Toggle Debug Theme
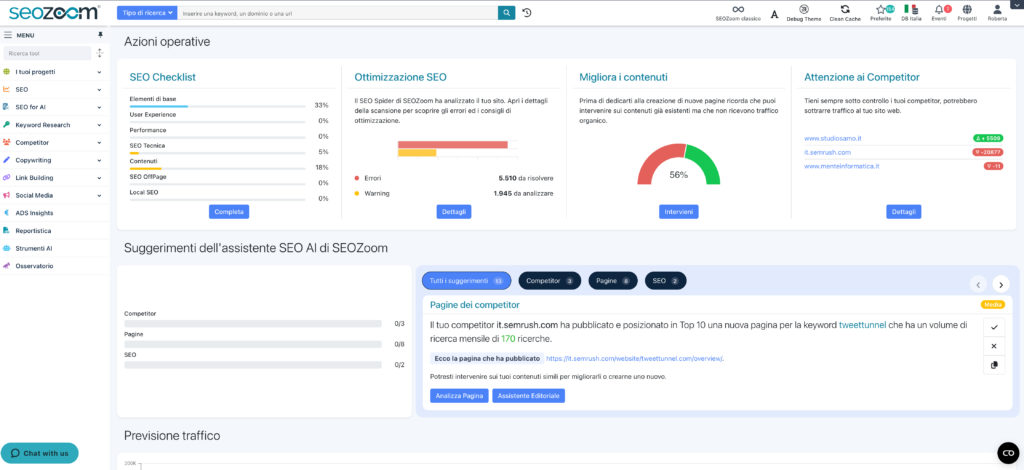Screen dimensions: 1024x470 point(804,9)
